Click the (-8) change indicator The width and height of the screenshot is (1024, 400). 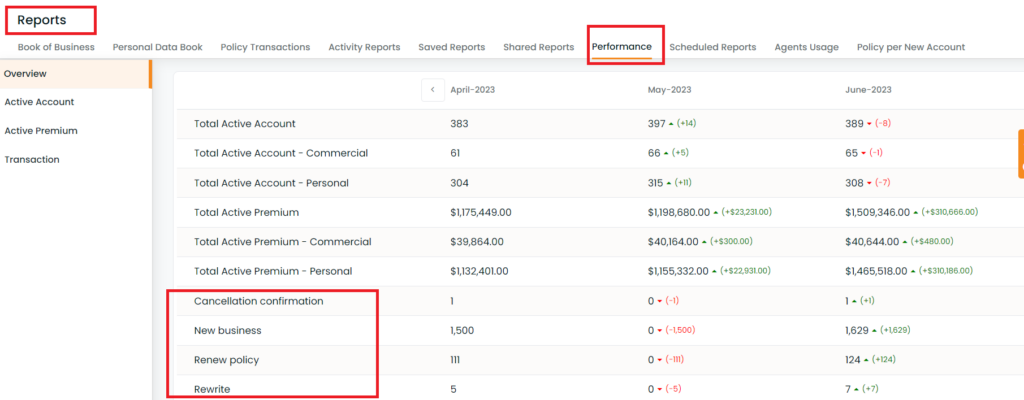pyautogui.click(x=883, y=124)
